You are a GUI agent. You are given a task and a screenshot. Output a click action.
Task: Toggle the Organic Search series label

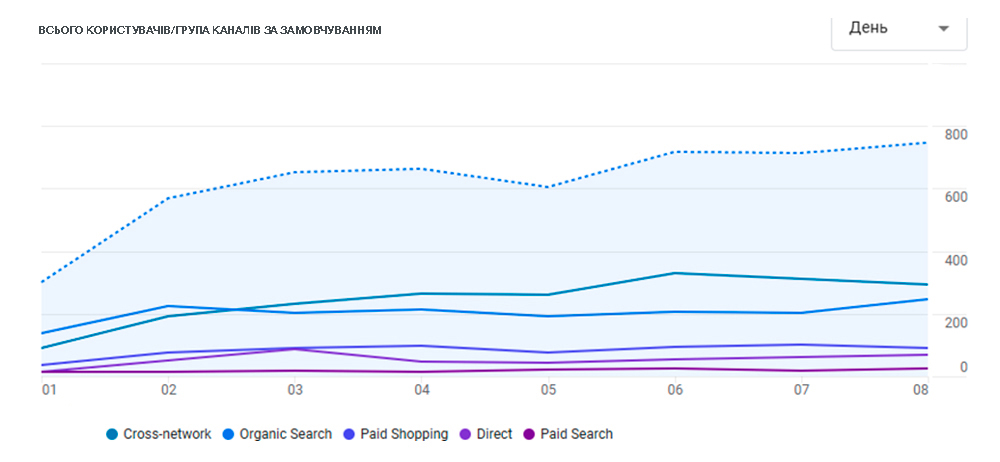284,435
